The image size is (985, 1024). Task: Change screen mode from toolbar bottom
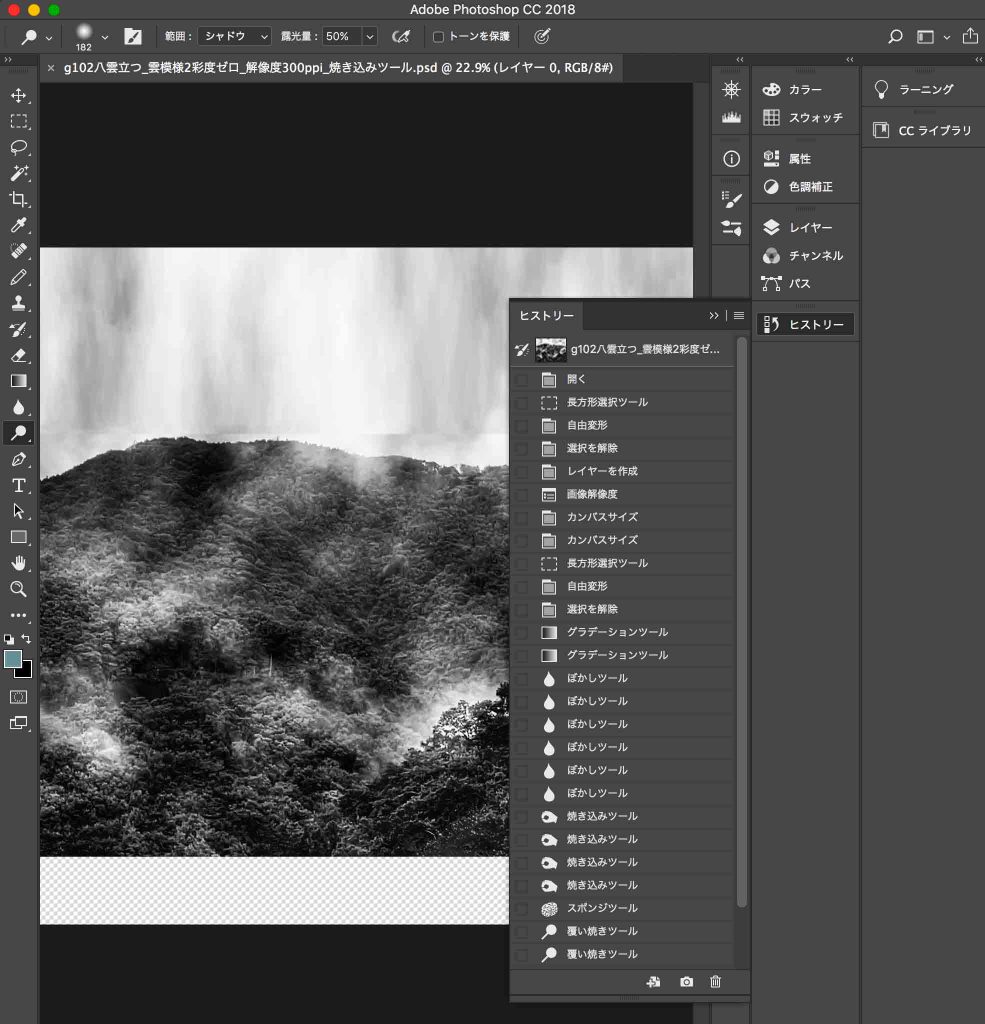tap(18, 723)
